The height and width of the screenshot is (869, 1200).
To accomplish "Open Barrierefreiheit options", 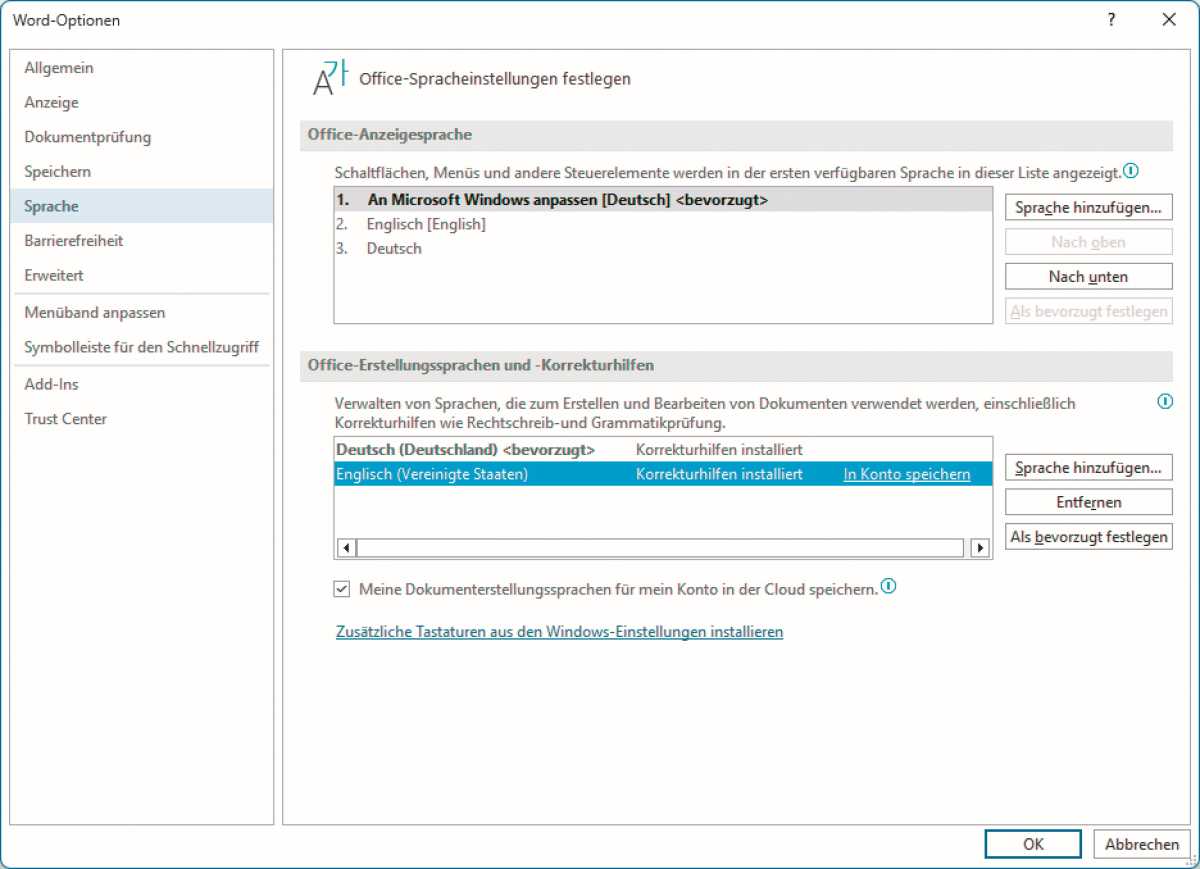I will [141, 240].
